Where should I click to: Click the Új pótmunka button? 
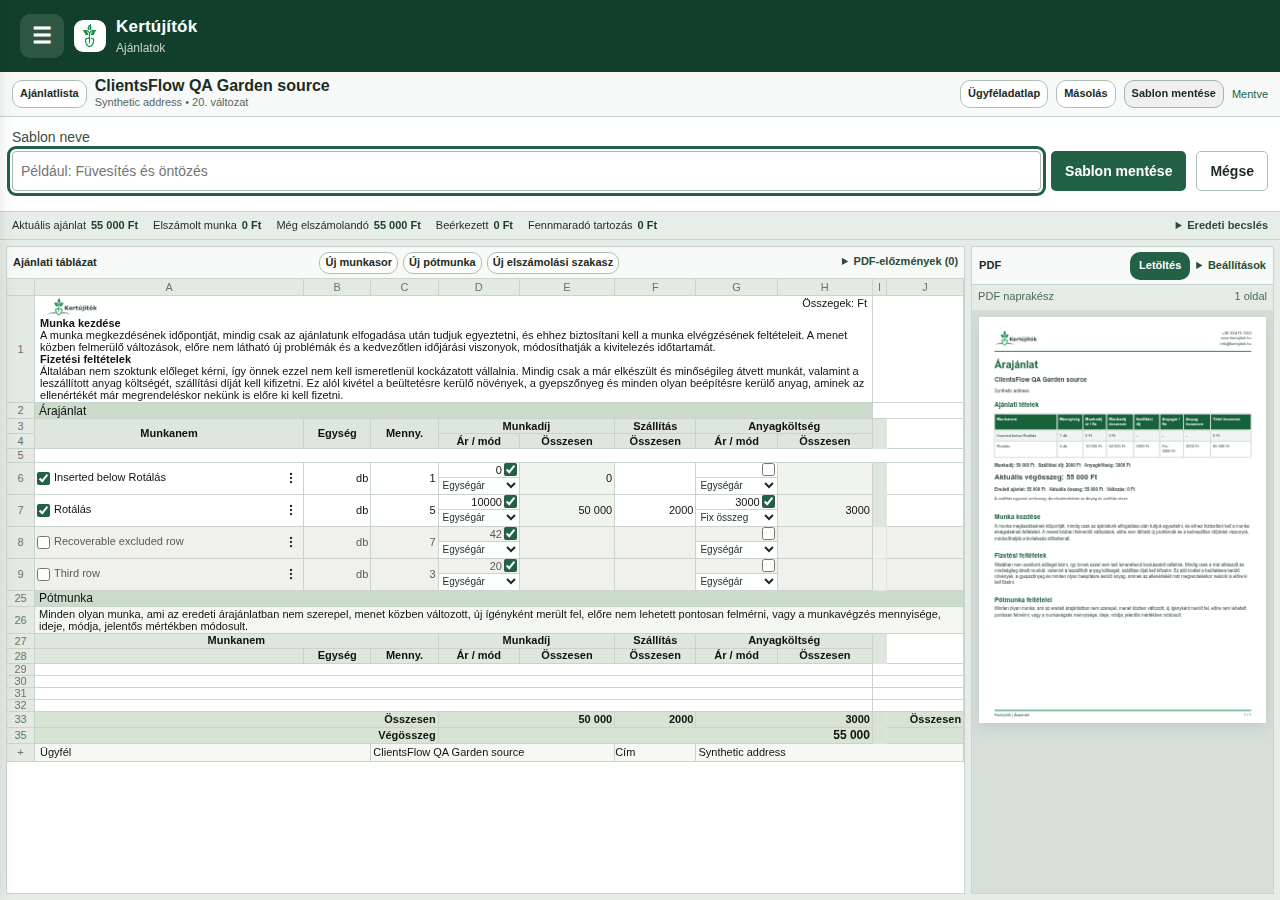[x=442, y=263]
